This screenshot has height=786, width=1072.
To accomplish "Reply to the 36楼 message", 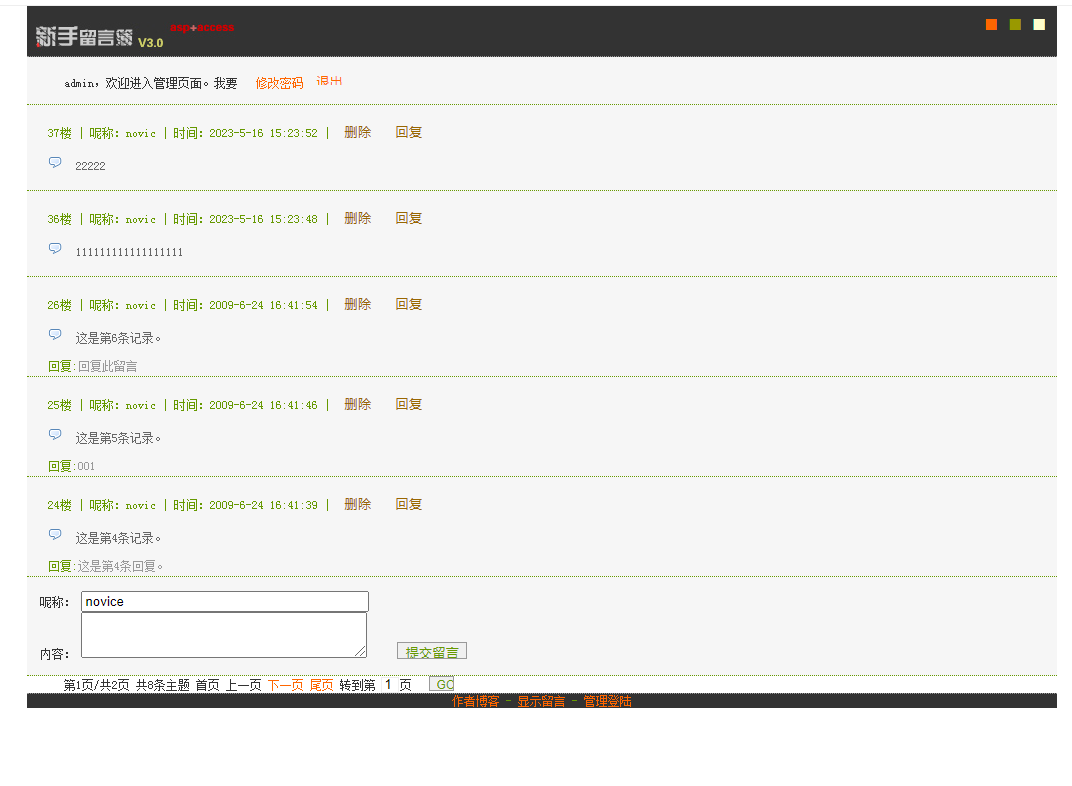I will pyautogui.click(x=409, y=218).
